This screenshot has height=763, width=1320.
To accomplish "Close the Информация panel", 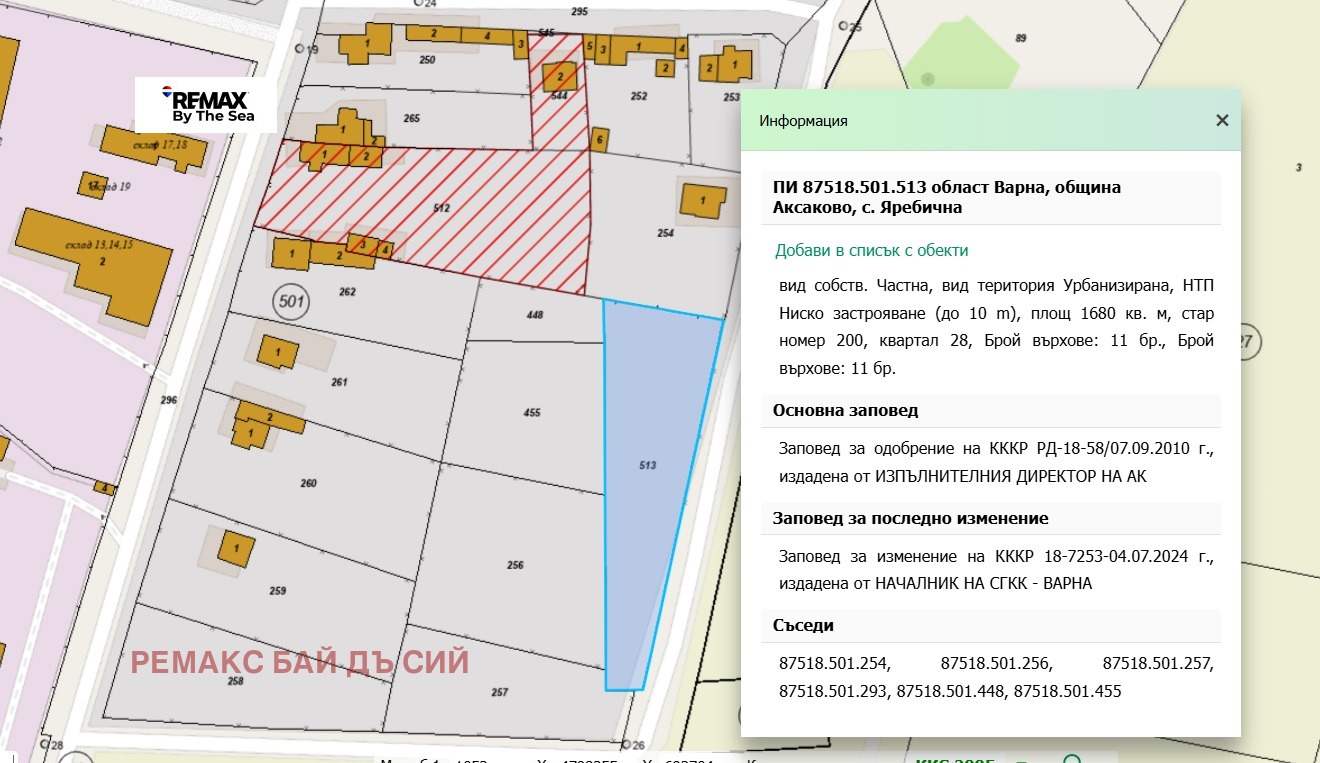I will (1221, 120).
